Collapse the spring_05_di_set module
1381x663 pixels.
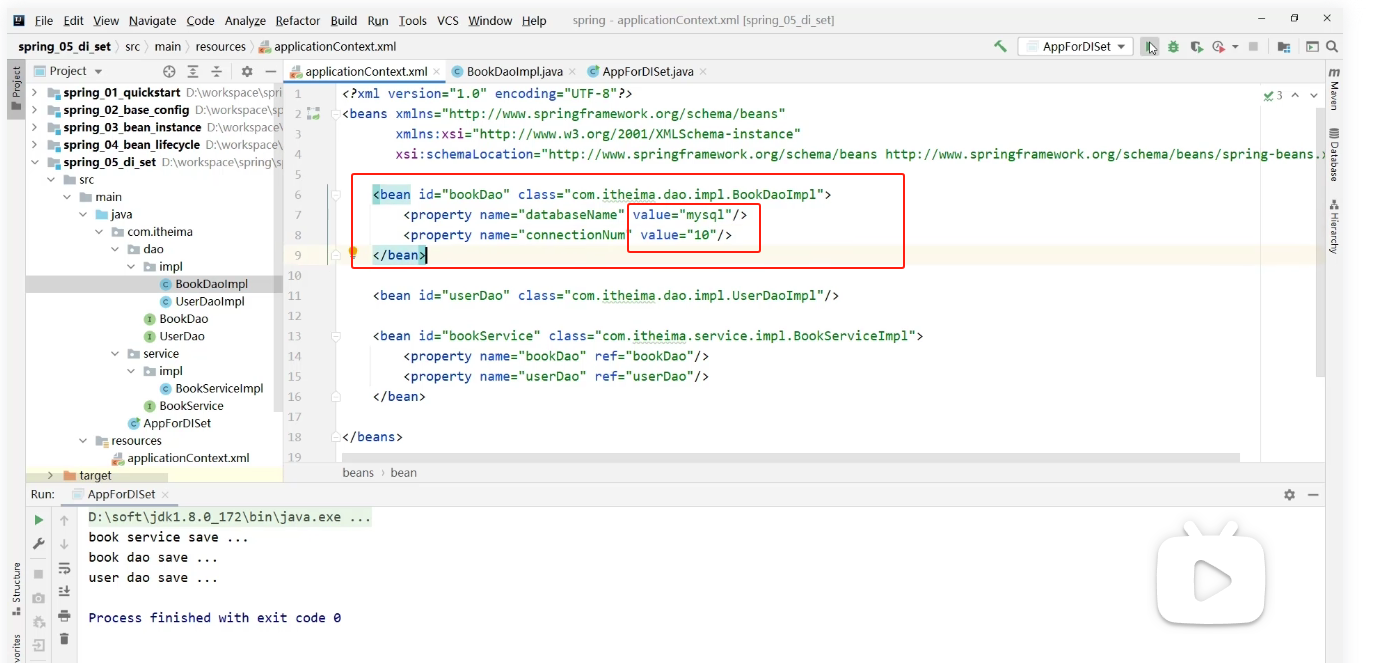35,162
